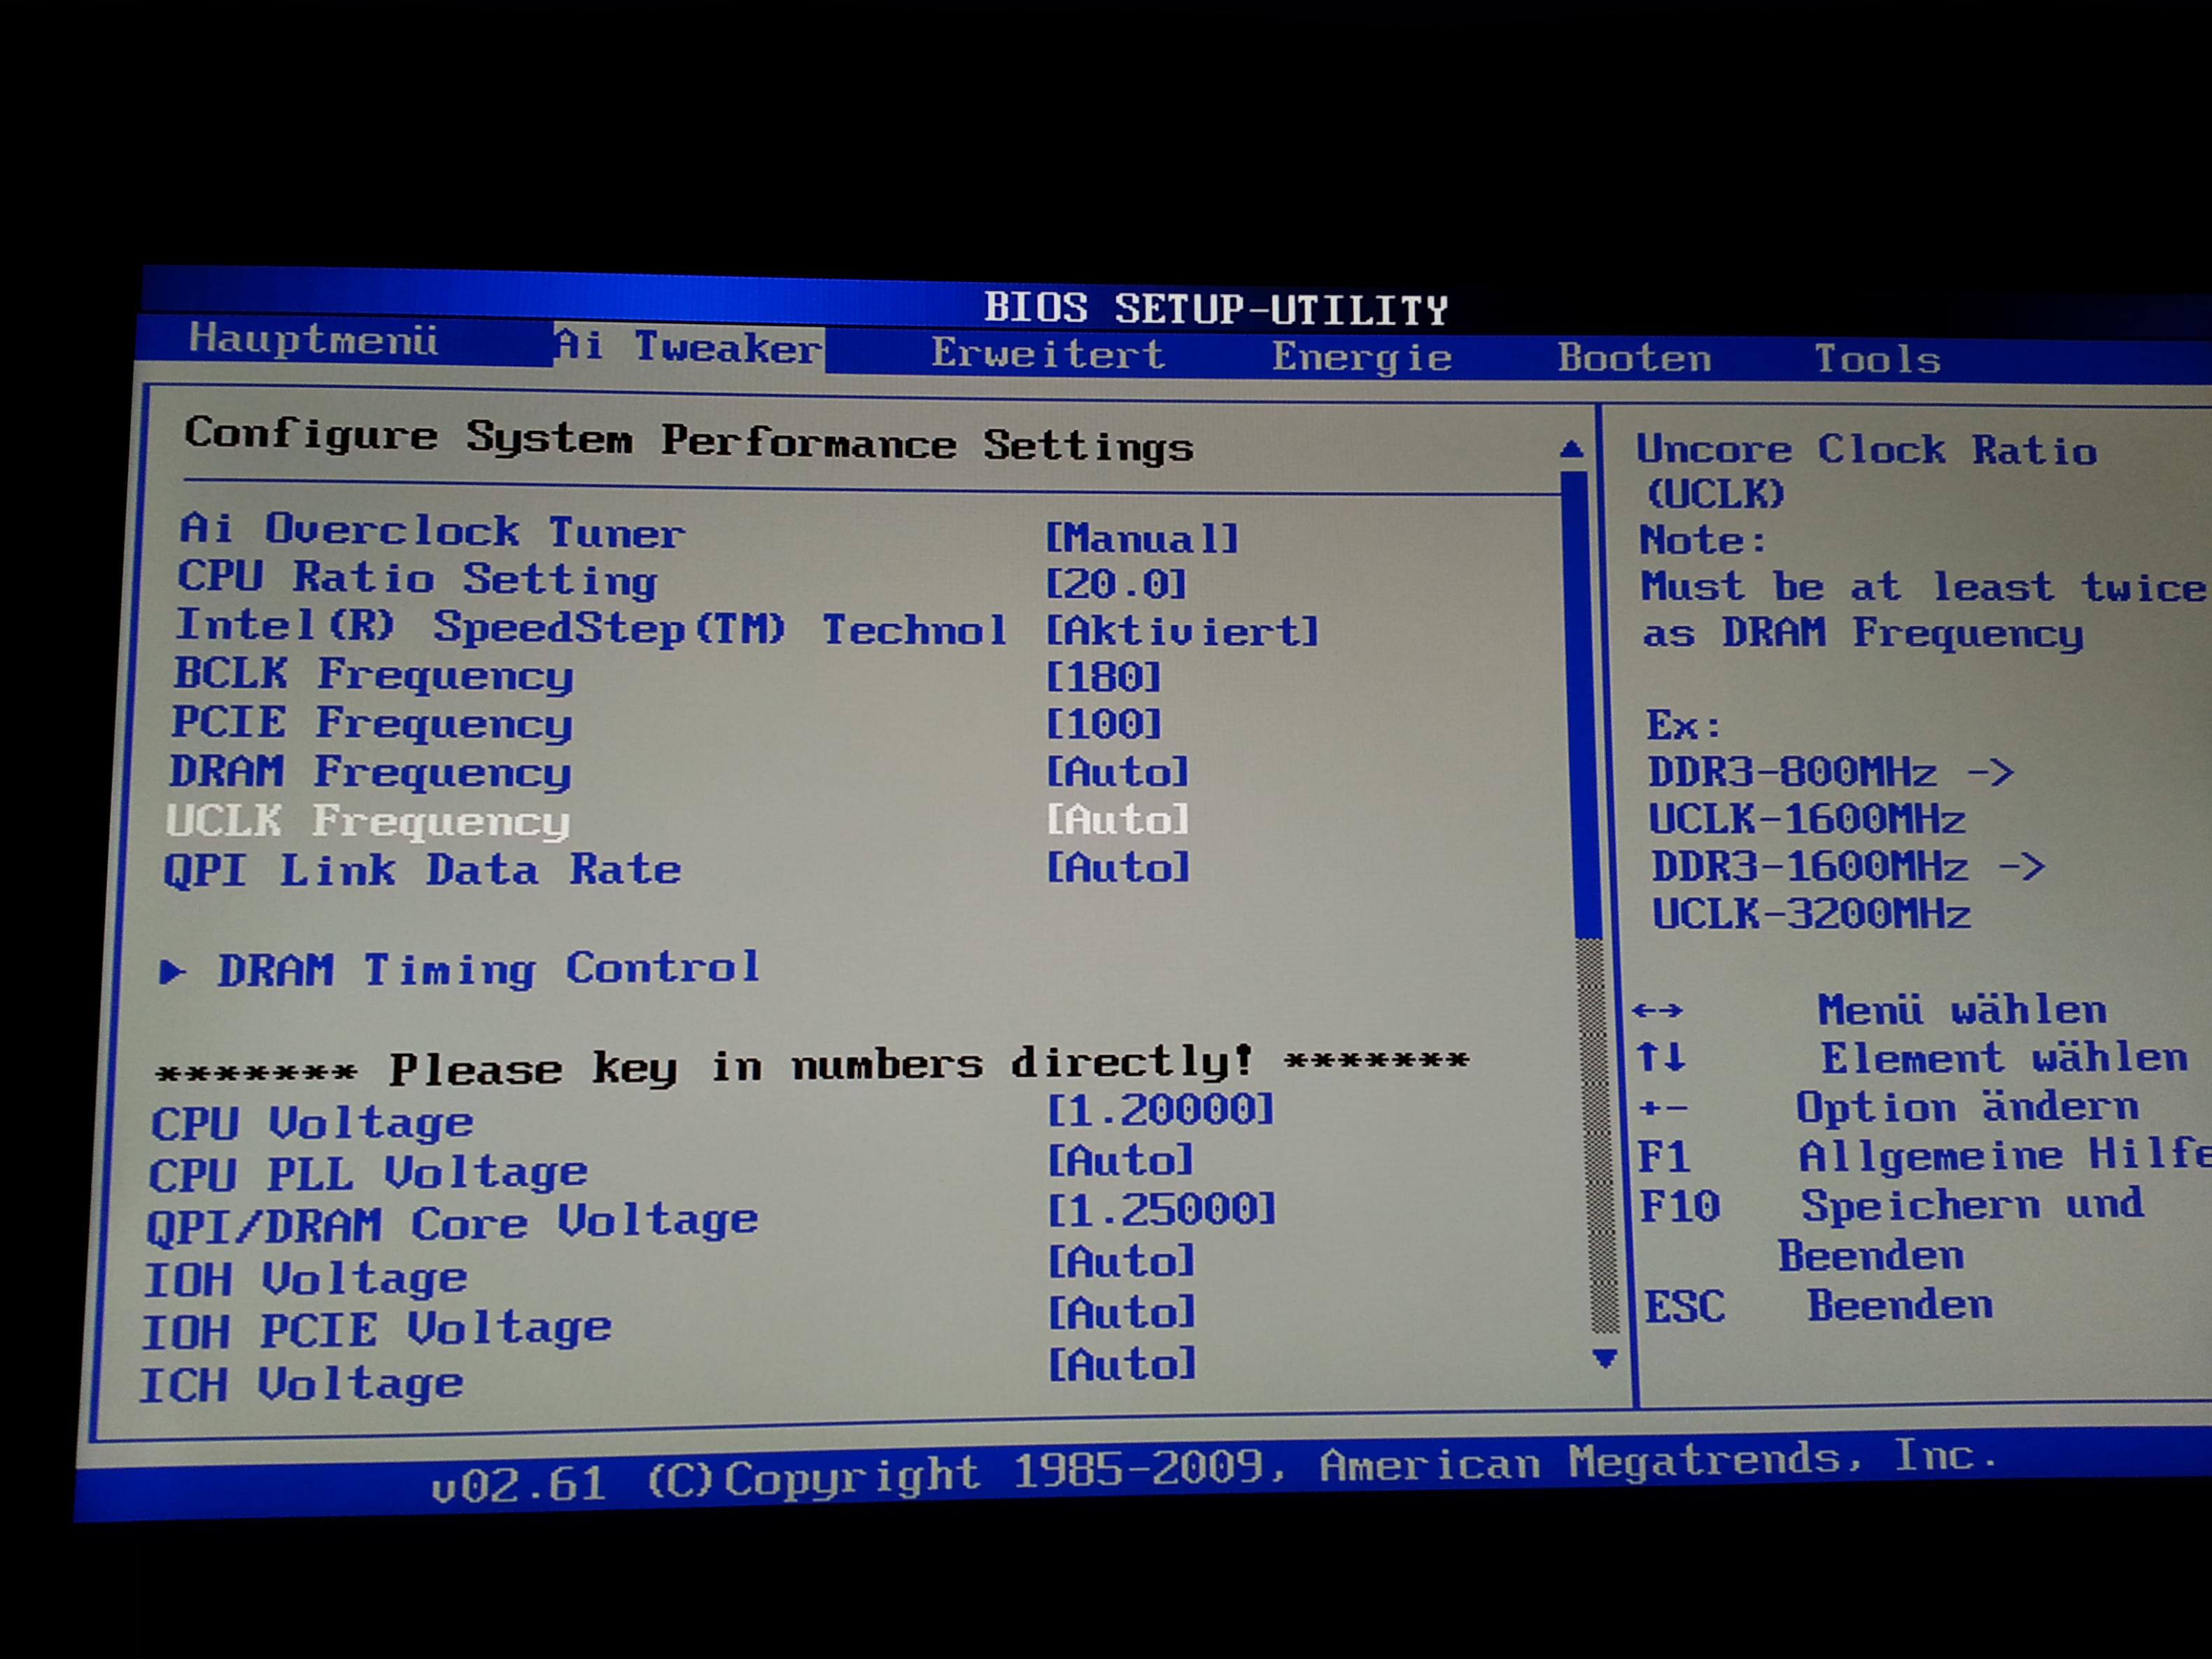Change the Ai Overclock Tuner Manual value

click(1141, 539)
